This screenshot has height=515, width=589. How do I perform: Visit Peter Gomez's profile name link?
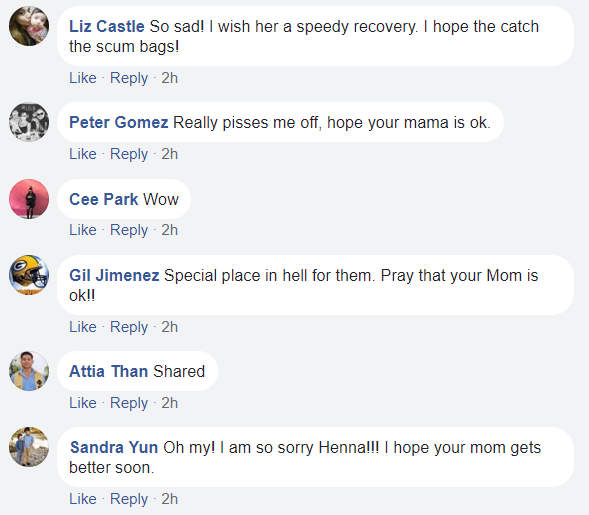118,122
